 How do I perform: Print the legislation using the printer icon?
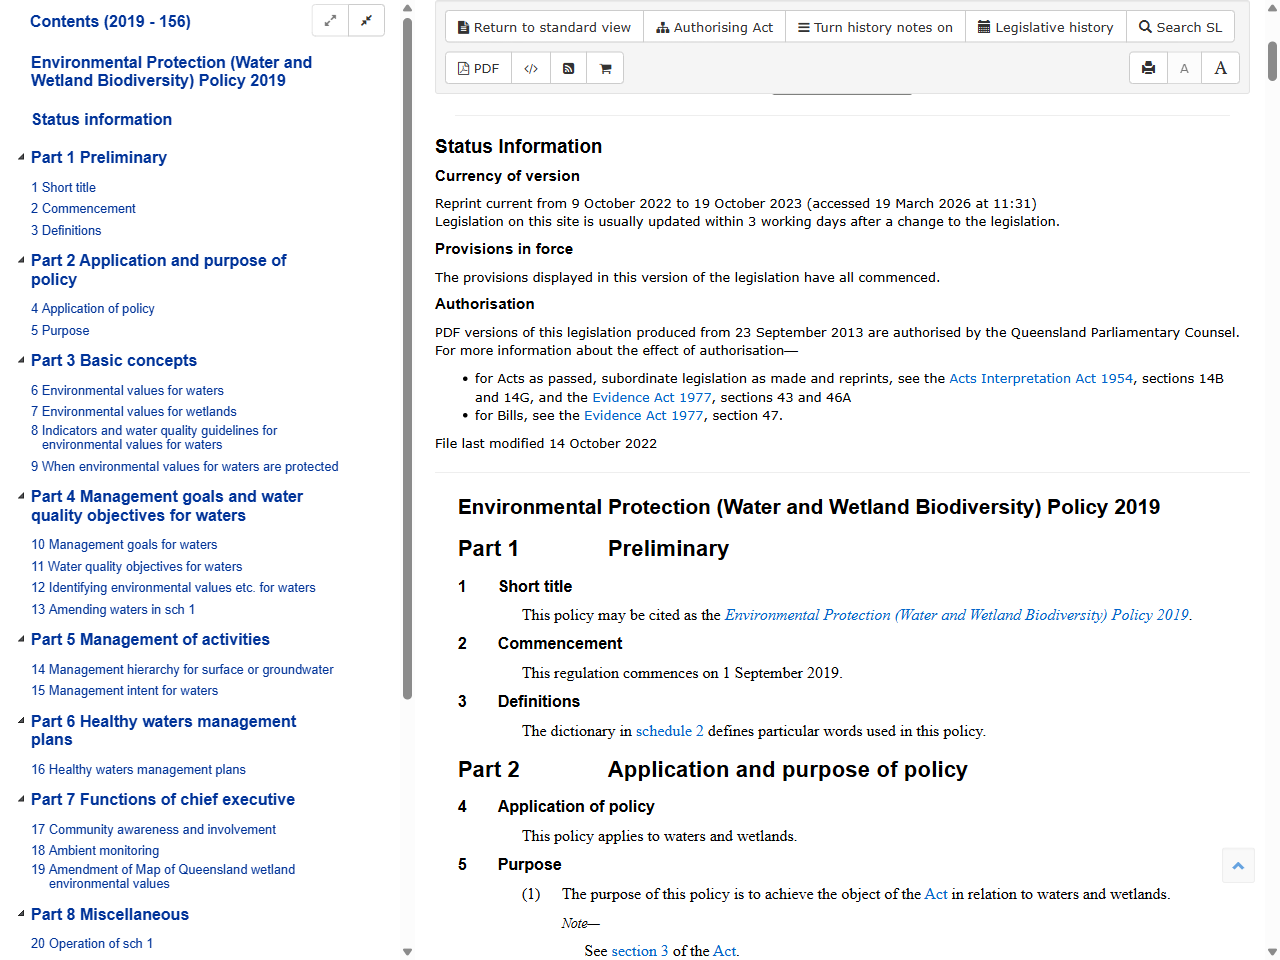coord(1147,67)
